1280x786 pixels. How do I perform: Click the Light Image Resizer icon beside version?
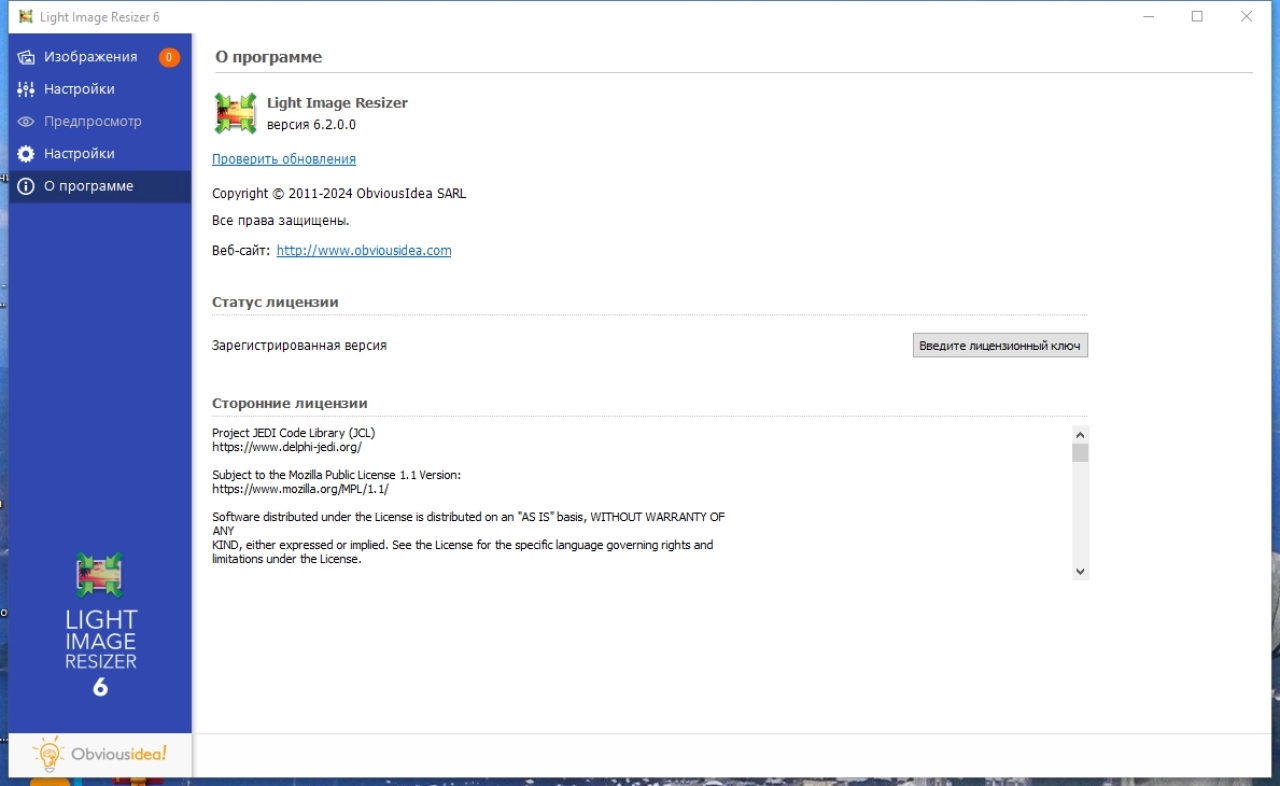tap(236, 113)
